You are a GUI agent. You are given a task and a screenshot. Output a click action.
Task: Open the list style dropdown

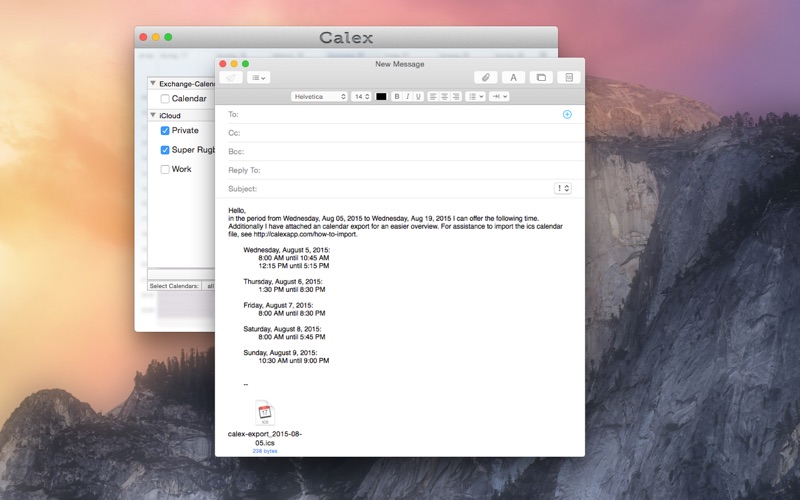(x=475, y=96)
